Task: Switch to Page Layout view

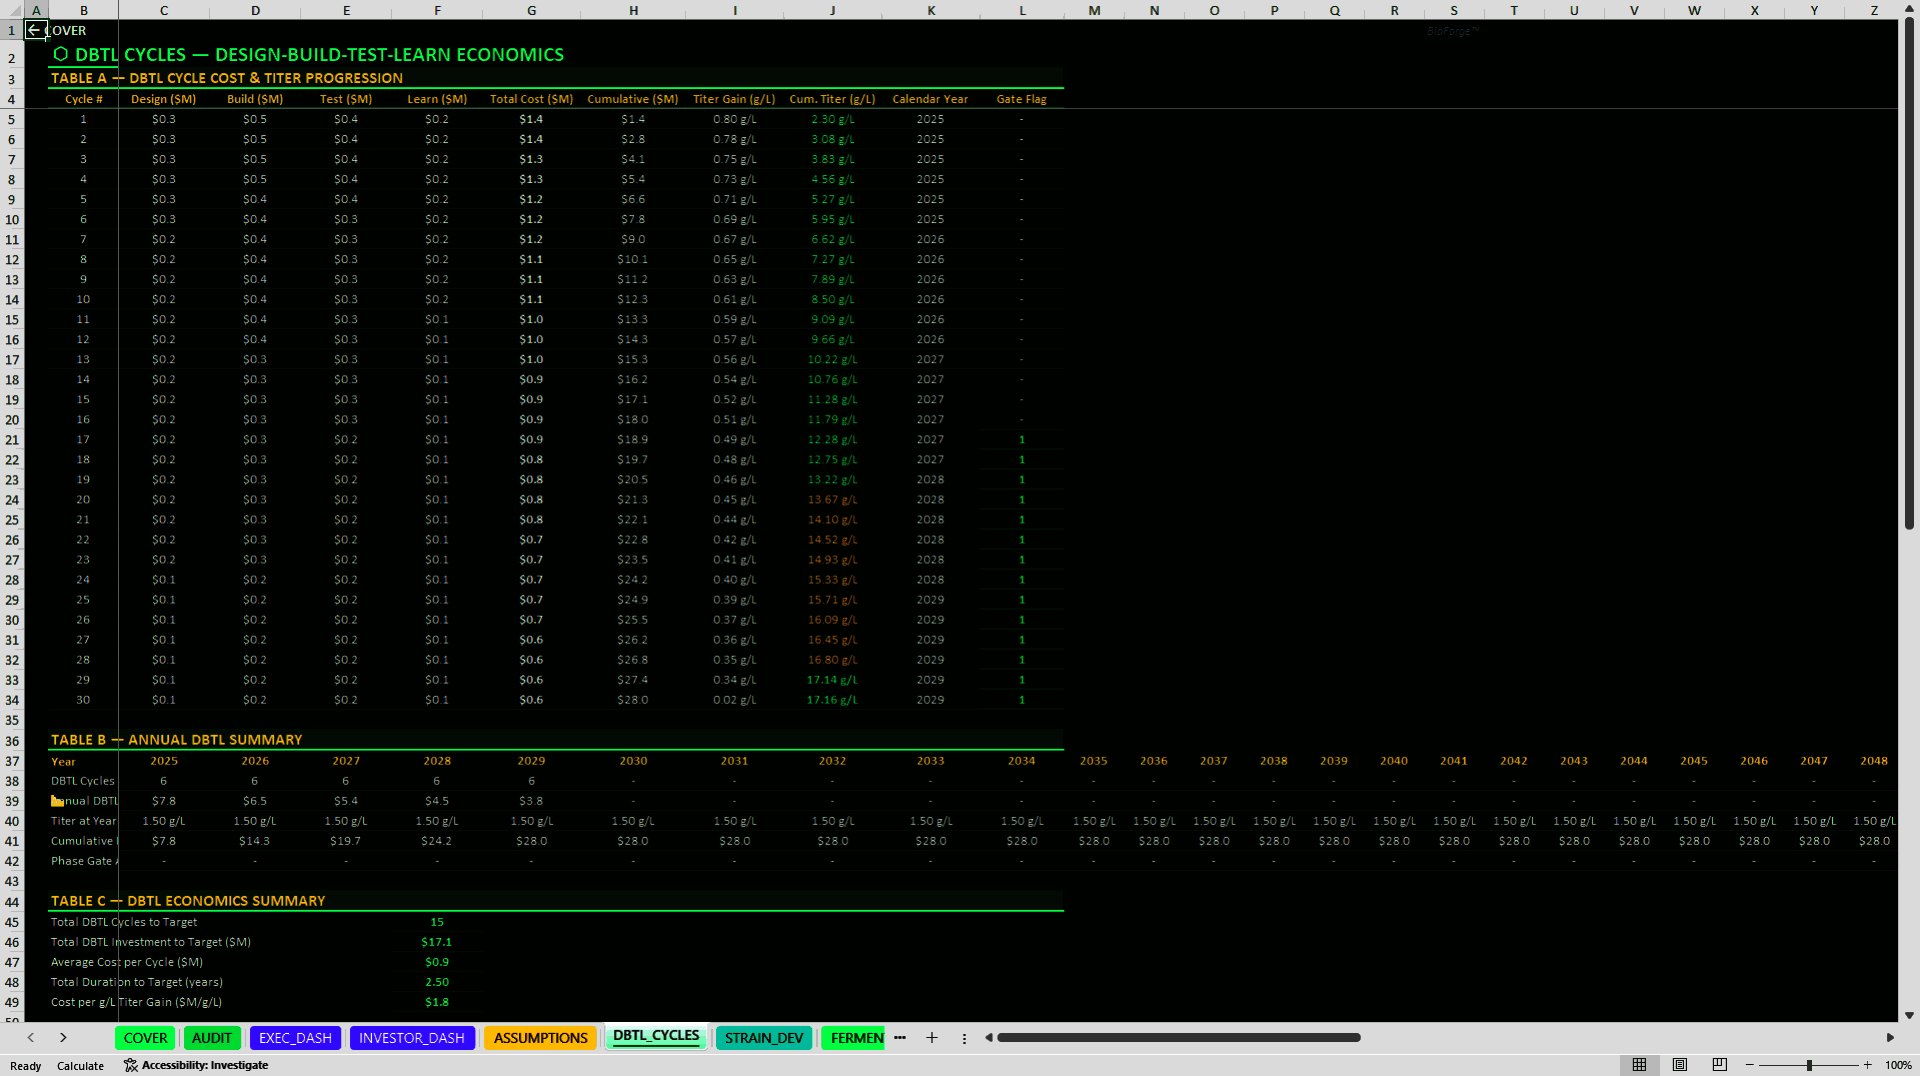Action: click(1680, 1065)
